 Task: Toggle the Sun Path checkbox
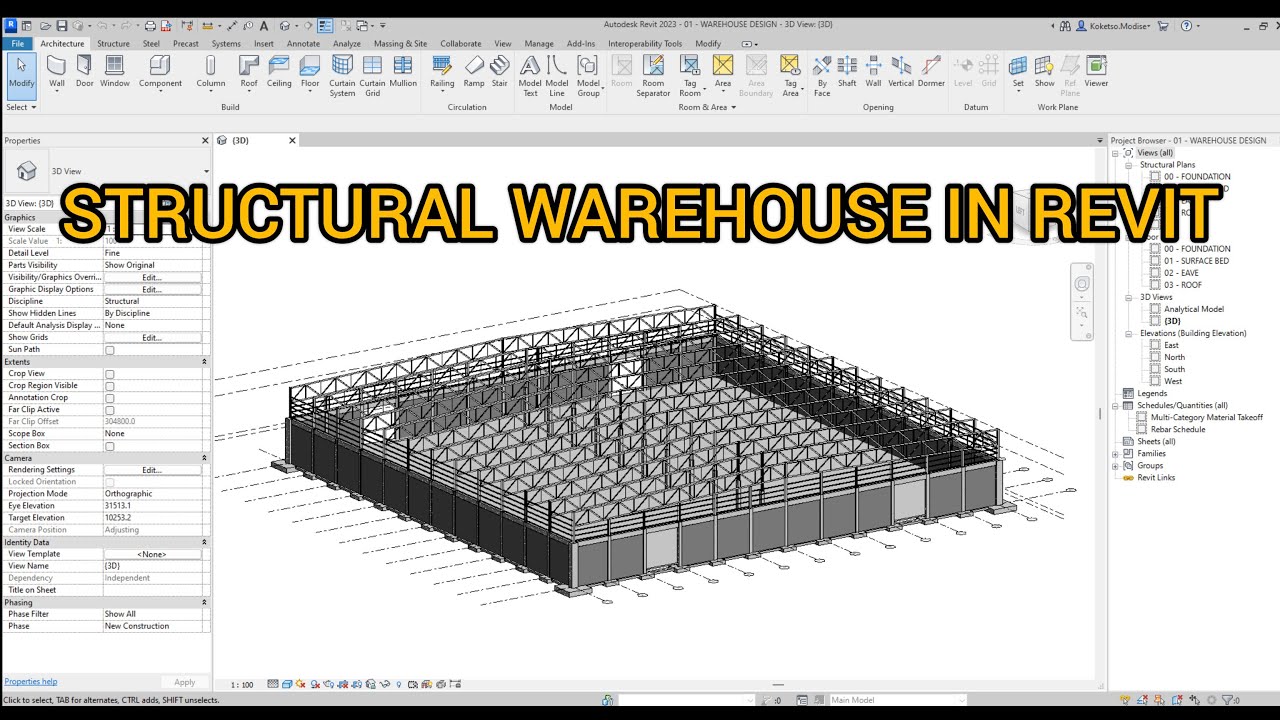point(110,350)
